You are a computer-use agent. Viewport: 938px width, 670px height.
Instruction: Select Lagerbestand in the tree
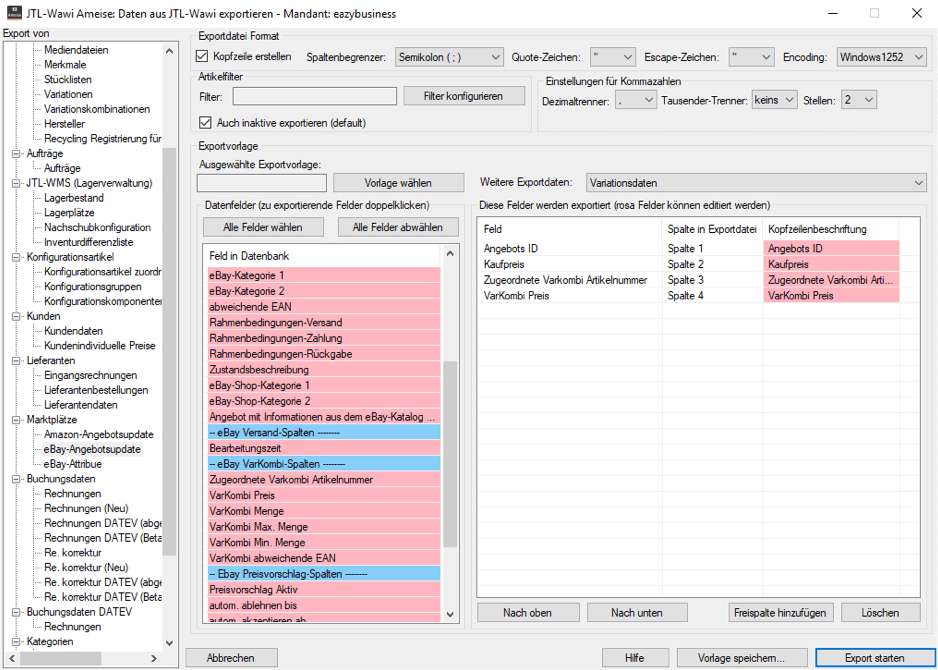point(74,198)
